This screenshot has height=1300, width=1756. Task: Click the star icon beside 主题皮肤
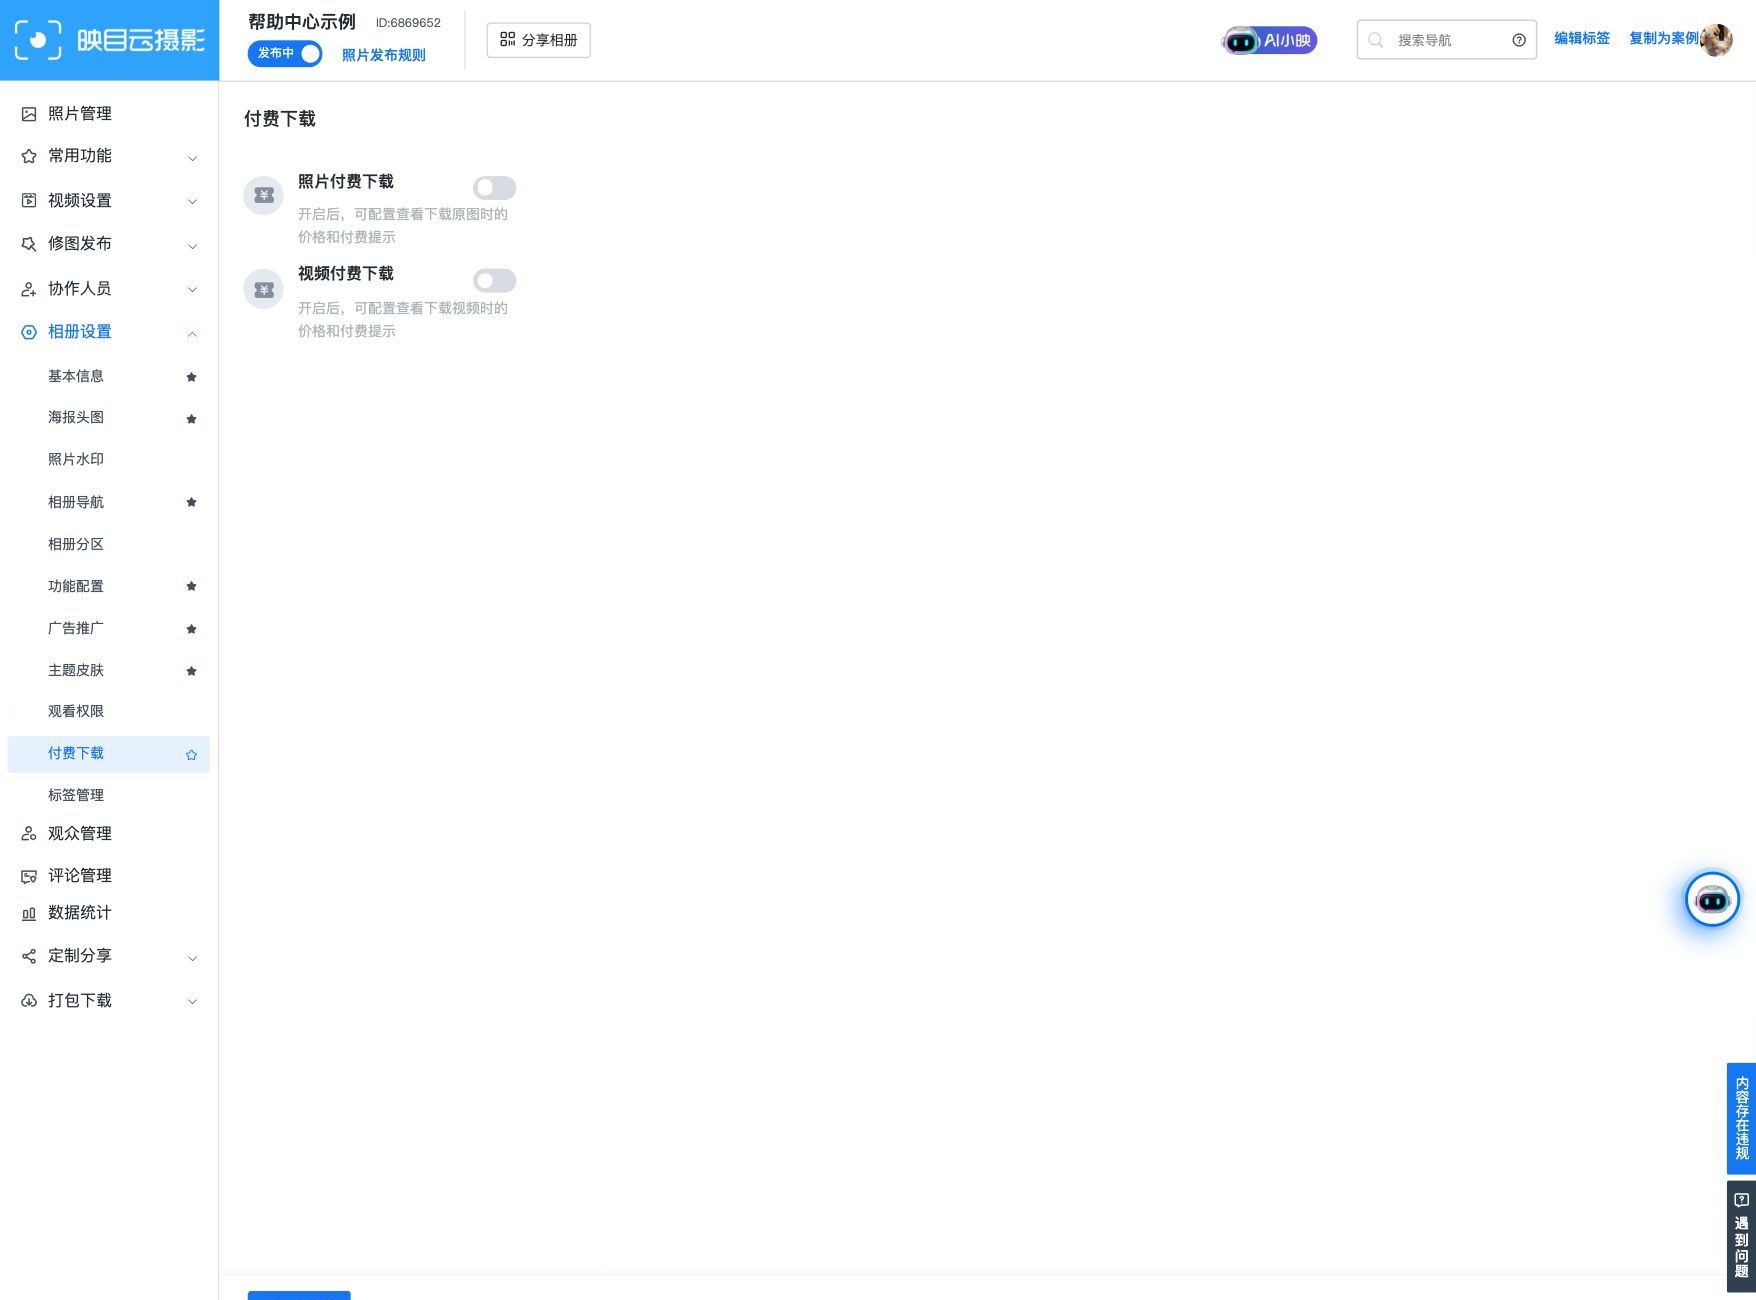click(x=191, y=671)
